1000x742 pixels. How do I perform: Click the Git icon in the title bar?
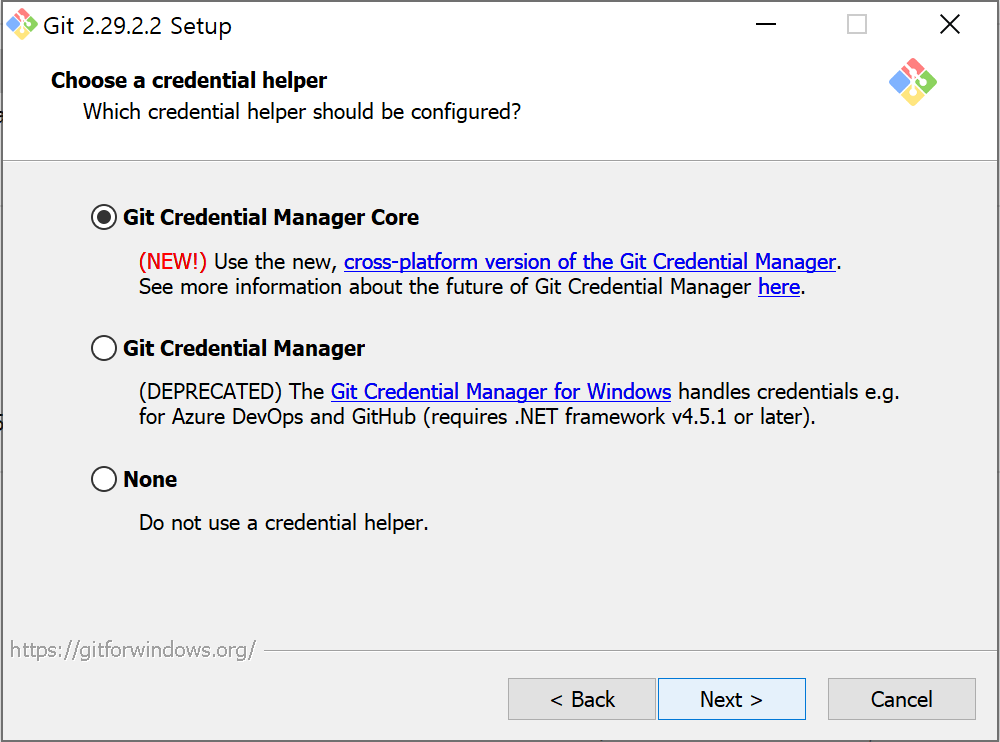[22, 24]
